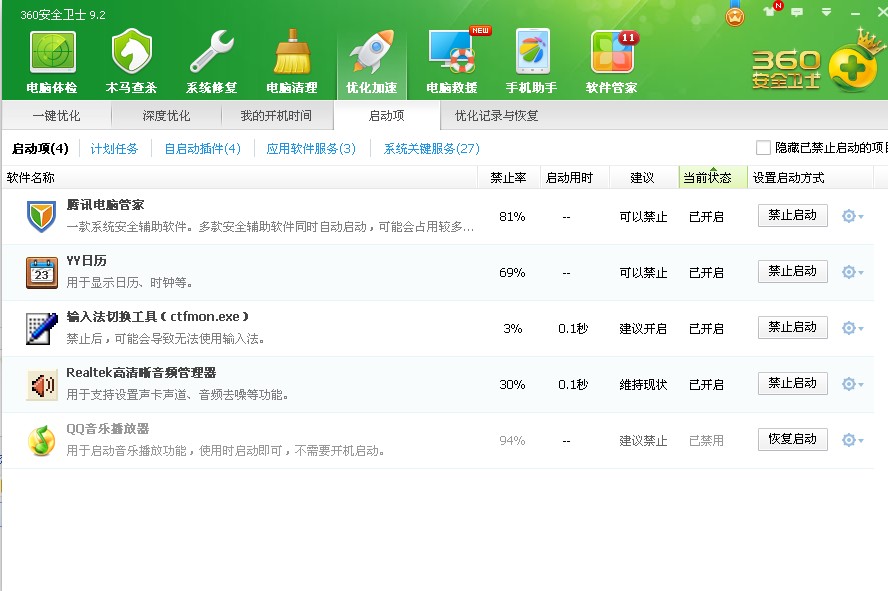Image resolution: width=888 pixels, height=591 pixels.
Task: Open 自启动插件(4) link
Action: point(202,149)
